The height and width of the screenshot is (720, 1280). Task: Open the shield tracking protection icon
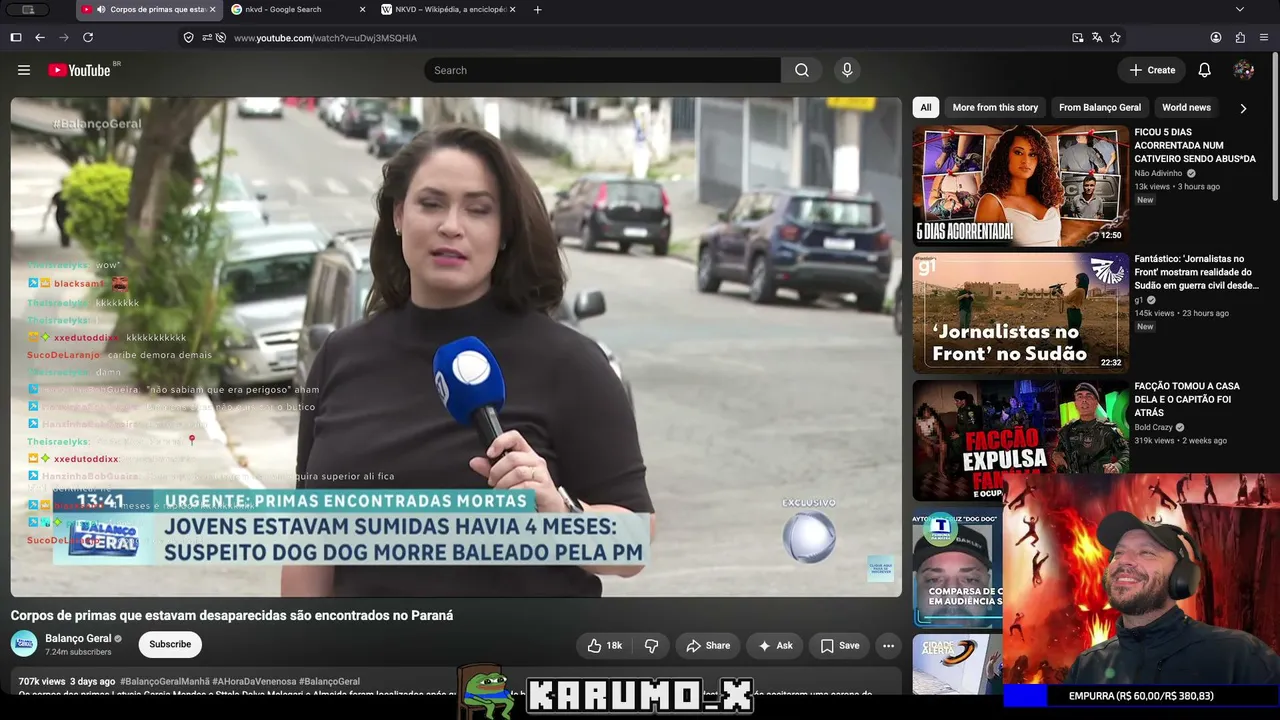[188, 38]
